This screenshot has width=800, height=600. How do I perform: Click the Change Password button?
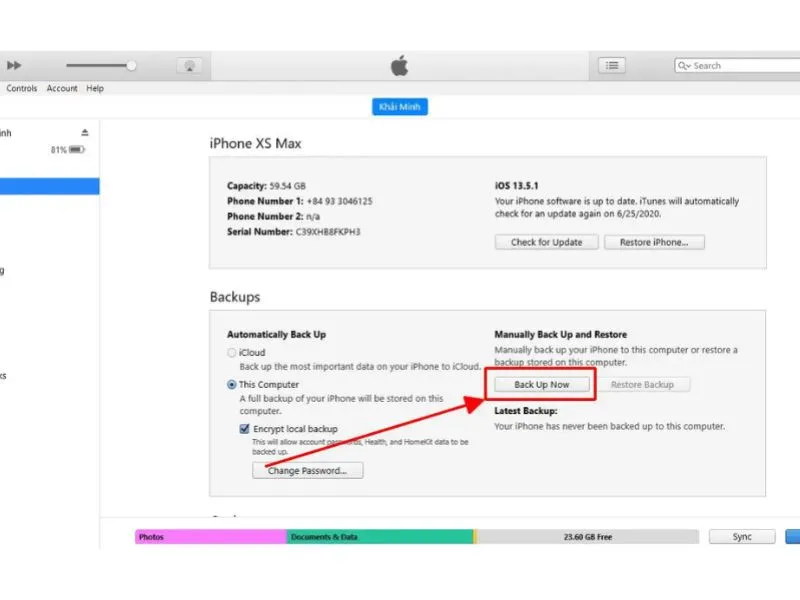point(308,470)
